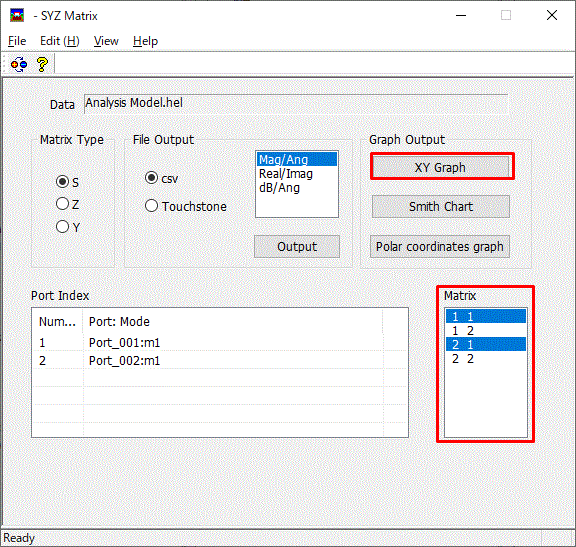This screenshot has height=547, width=576.
Task: Click the SYZ Matrix app icon in title bar
Action: [x=17, y=15]
